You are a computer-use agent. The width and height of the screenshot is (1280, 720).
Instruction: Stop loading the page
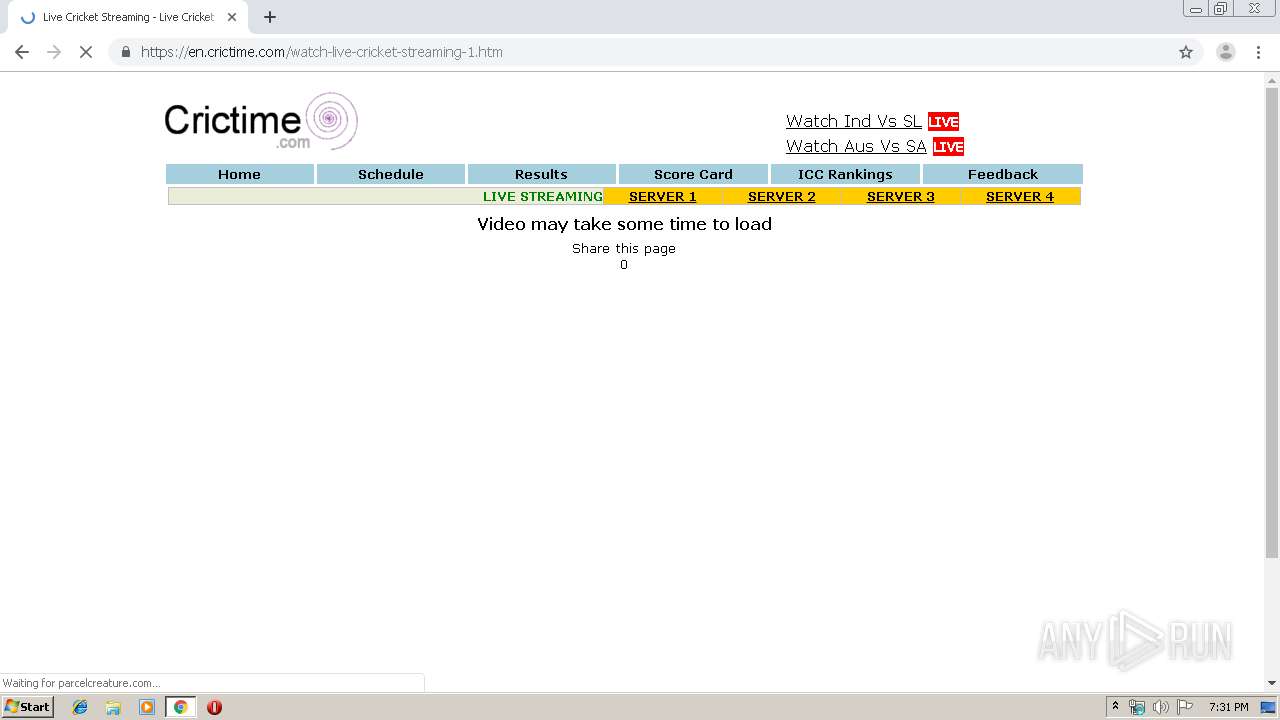(86, 52)
